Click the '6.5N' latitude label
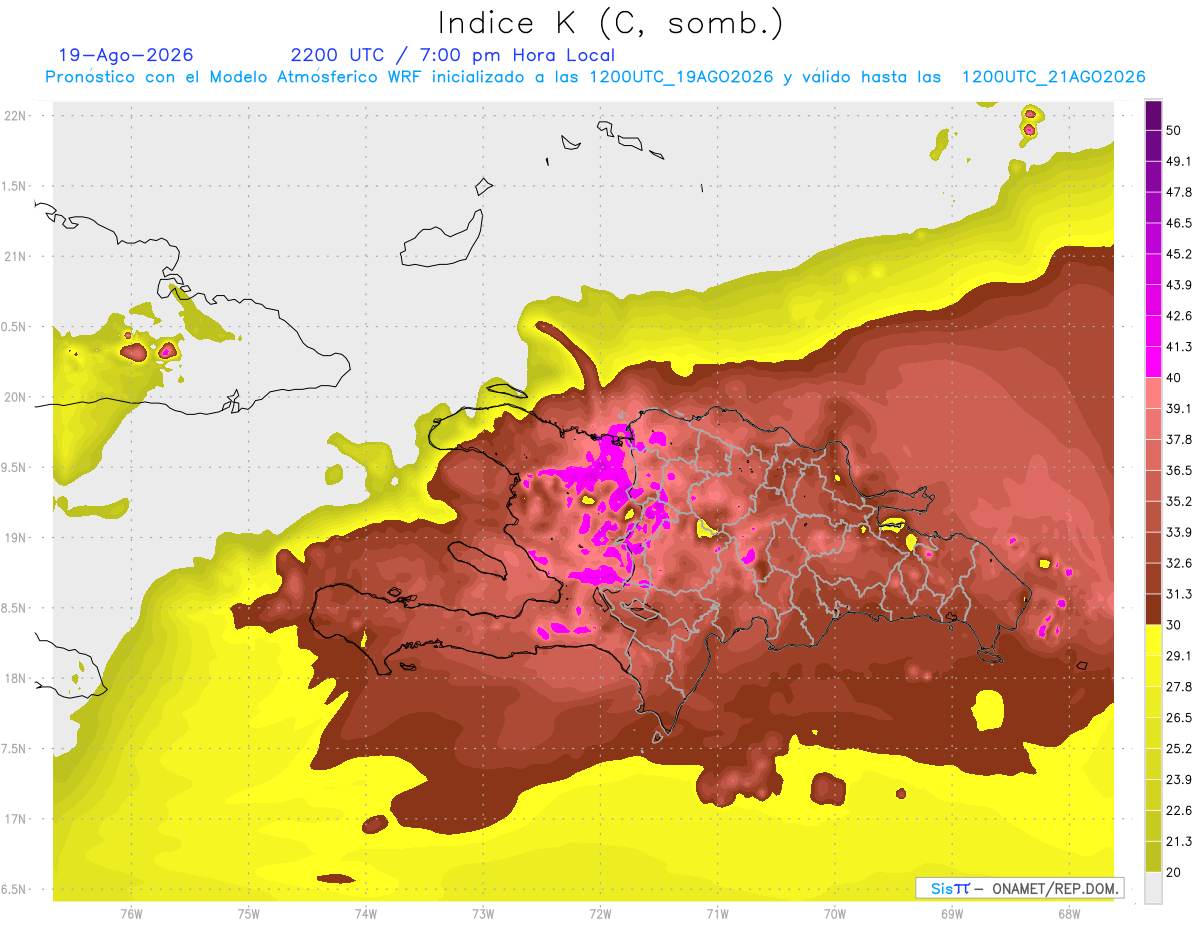This screenshot has width=1200, height=927. 15,889
